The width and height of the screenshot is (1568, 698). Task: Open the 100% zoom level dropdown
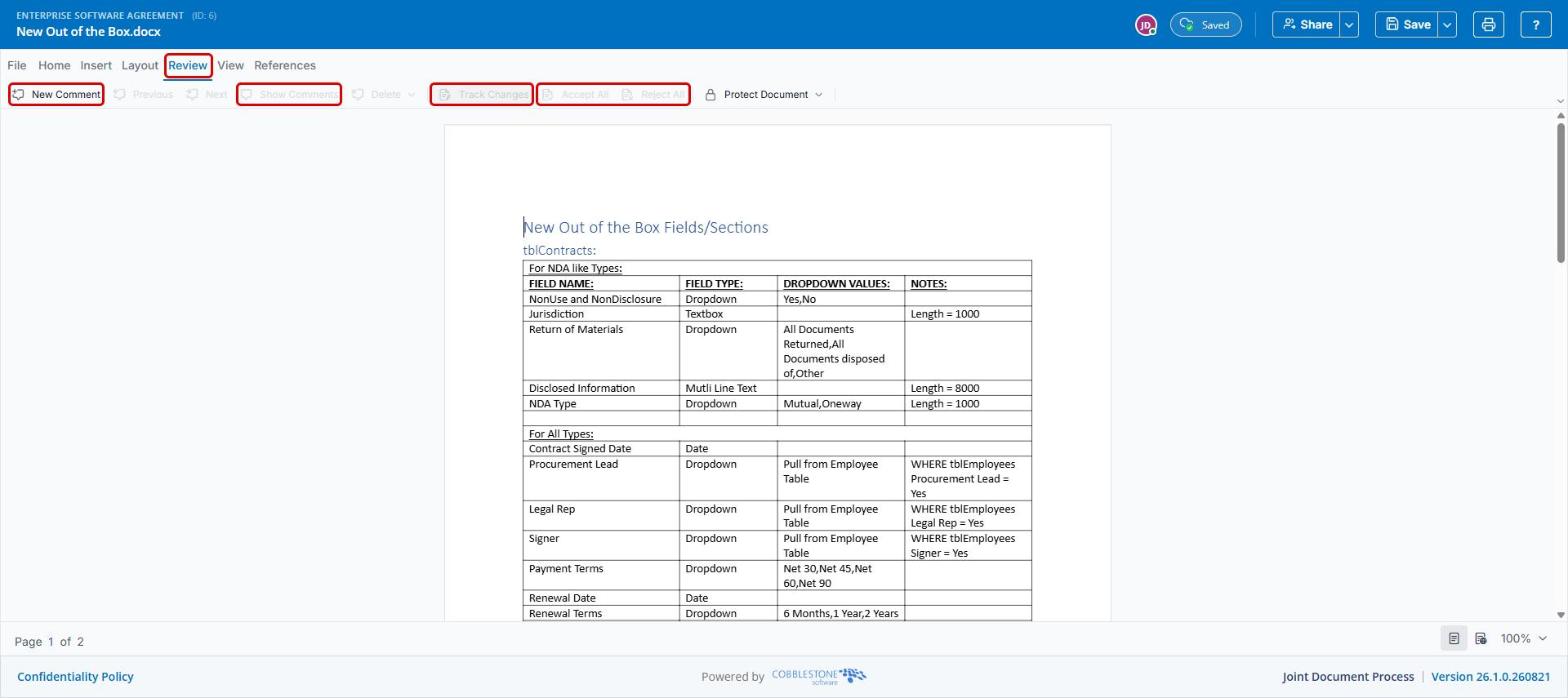point(1523,638)
